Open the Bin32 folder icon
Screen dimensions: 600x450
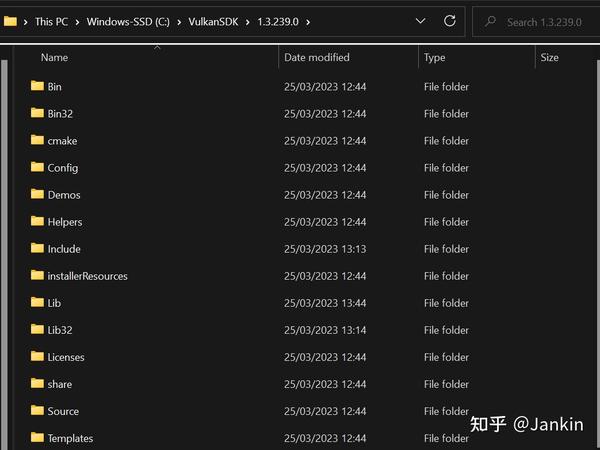click(x=37, y=113)
